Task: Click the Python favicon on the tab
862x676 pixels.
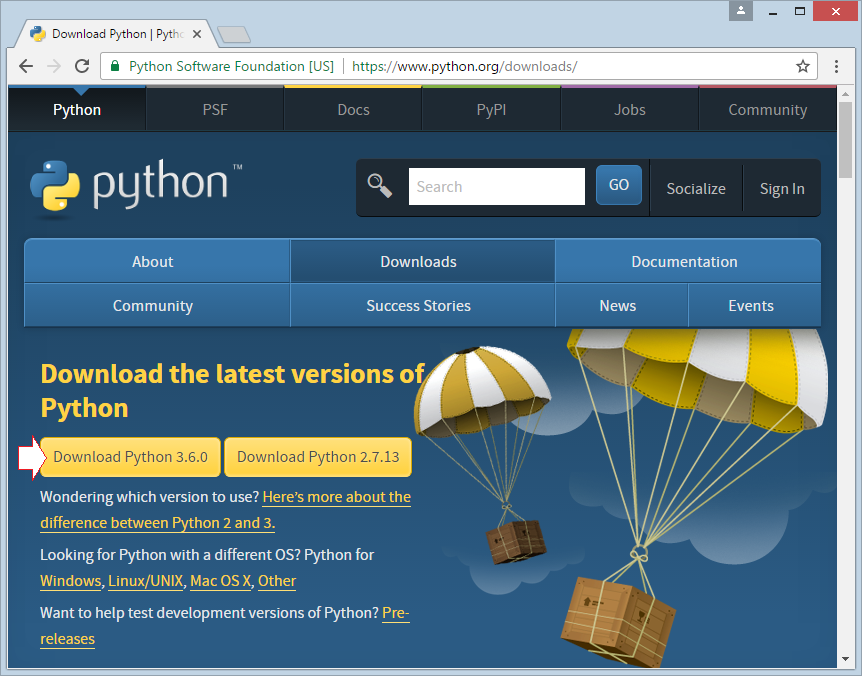Action: [x=38, y=34]
